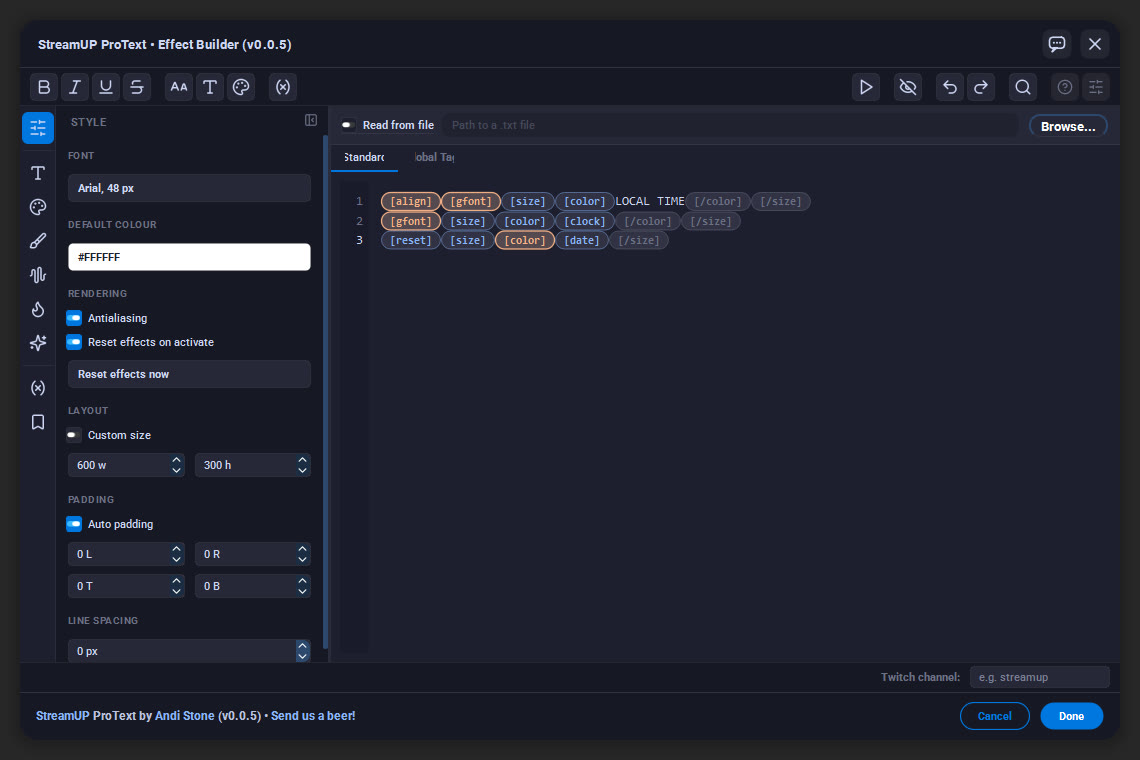Open the Andi Stone link
The height and width of the screenshot is (760, 1140).
pyautogui.click(x=185, y=716)
